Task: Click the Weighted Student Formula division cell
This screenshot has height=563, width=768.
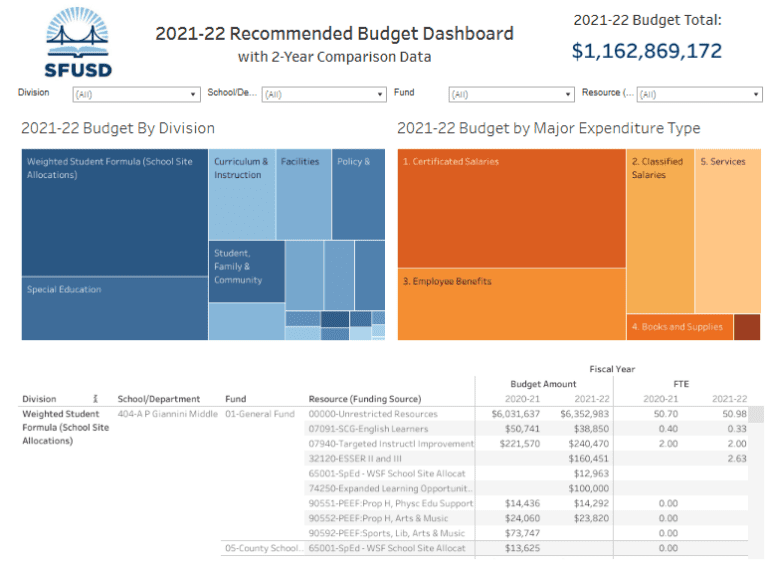Action: click(66, 427)
